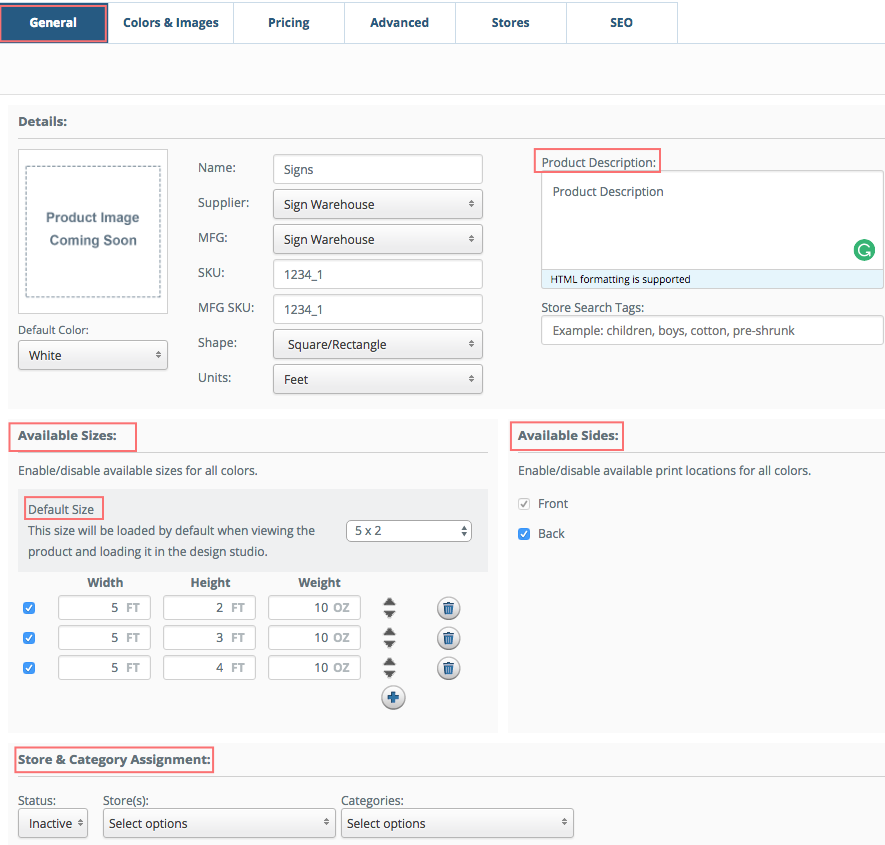Open the Default Size dropdown
The image size is (885, 845).
pyautogui.click(x=408, y=531)
